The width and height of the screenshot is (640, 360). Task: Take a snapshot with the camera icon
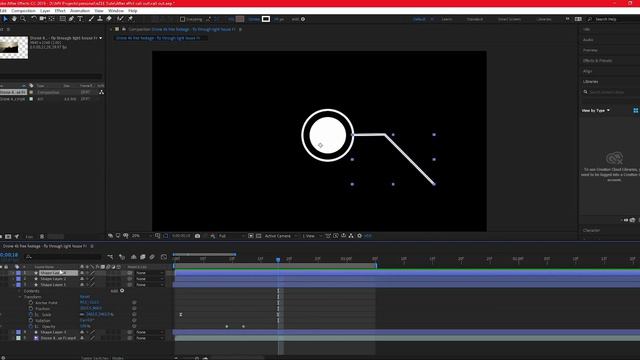198,236
